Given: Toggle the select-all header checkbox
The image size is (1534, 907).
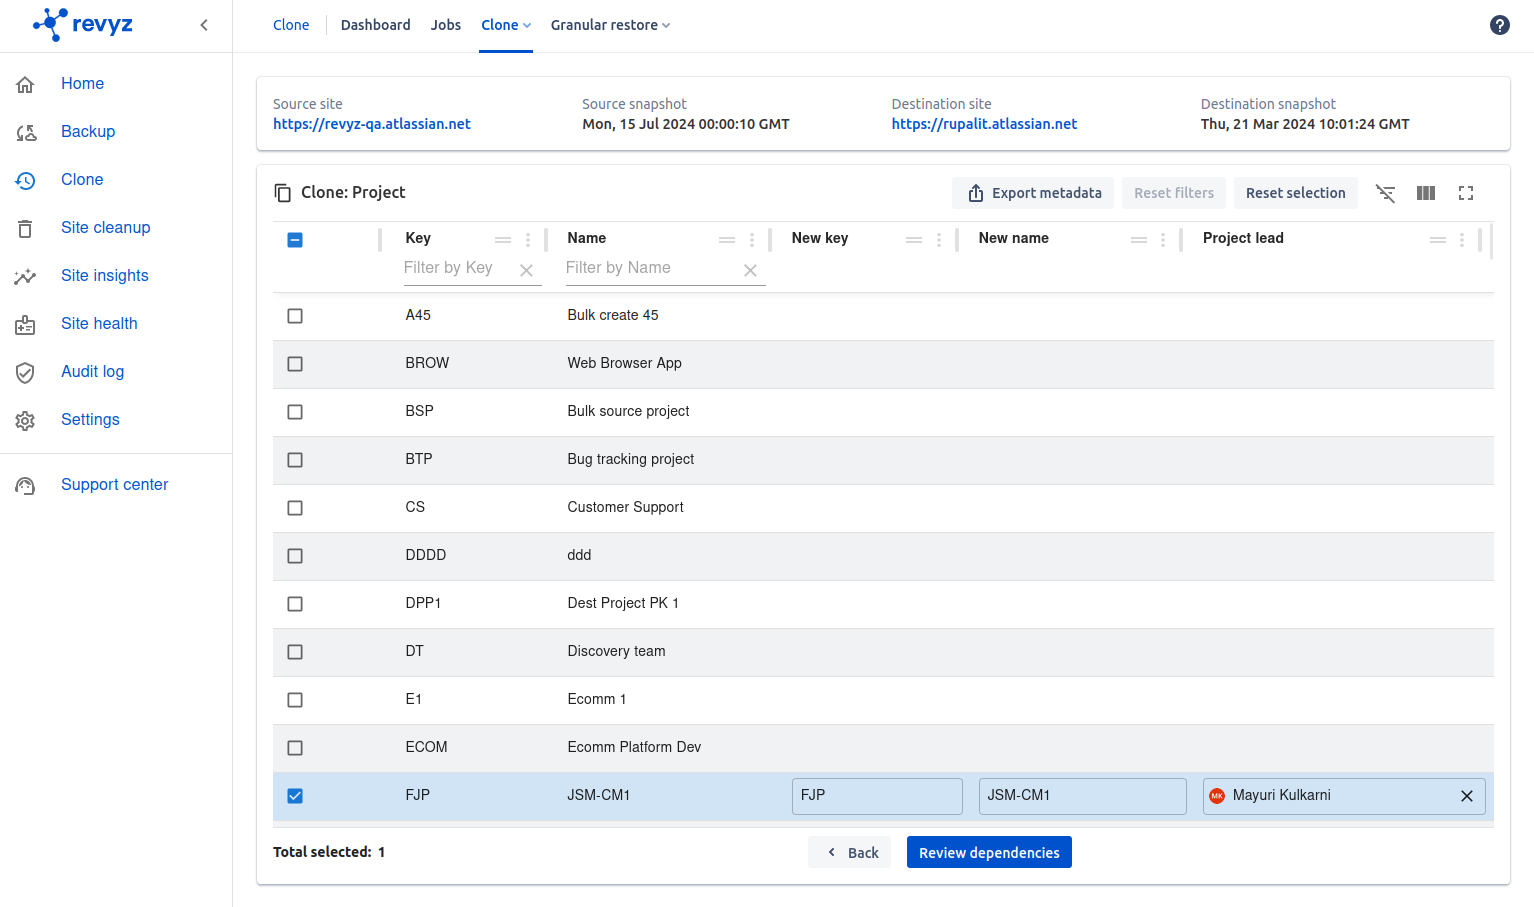Looking at the screenshot, I should click(295, 240).
